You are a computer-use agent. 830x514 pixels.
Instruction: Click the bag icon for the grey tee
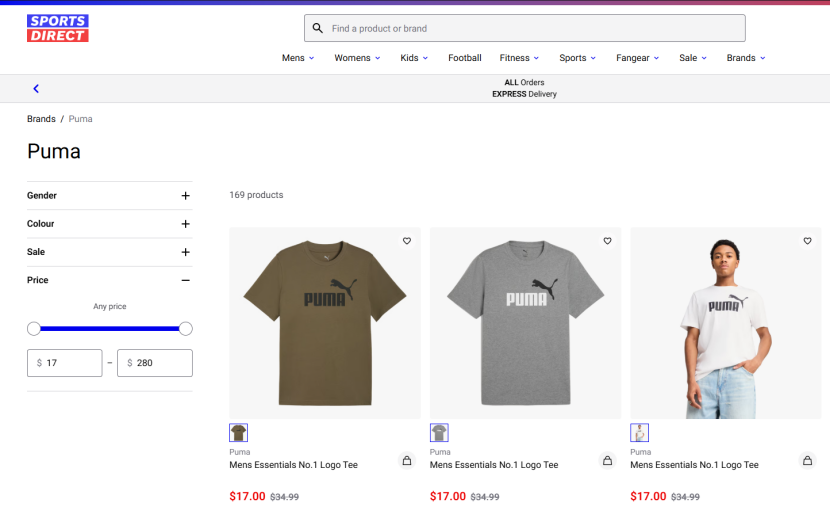pyautogui.click(x=607, y=461)
